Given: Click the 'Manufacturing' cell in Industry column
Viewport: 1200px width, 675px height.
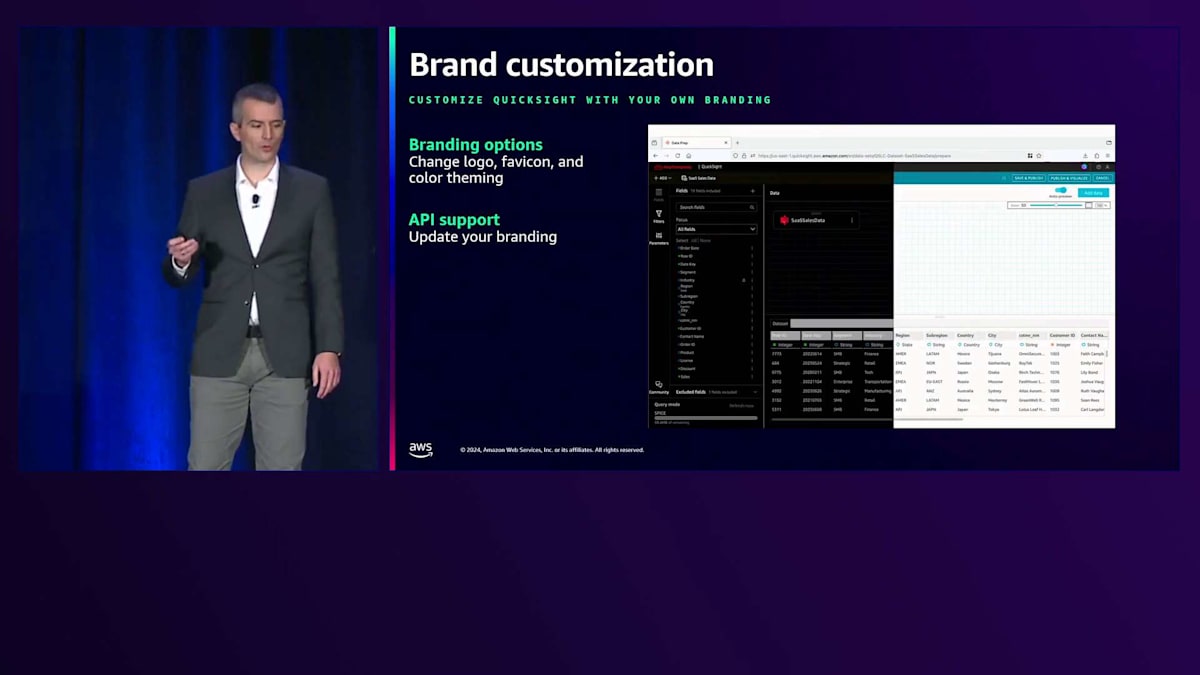Looking at the screenshot, I should pyautogui.click(x=879, y=391).
